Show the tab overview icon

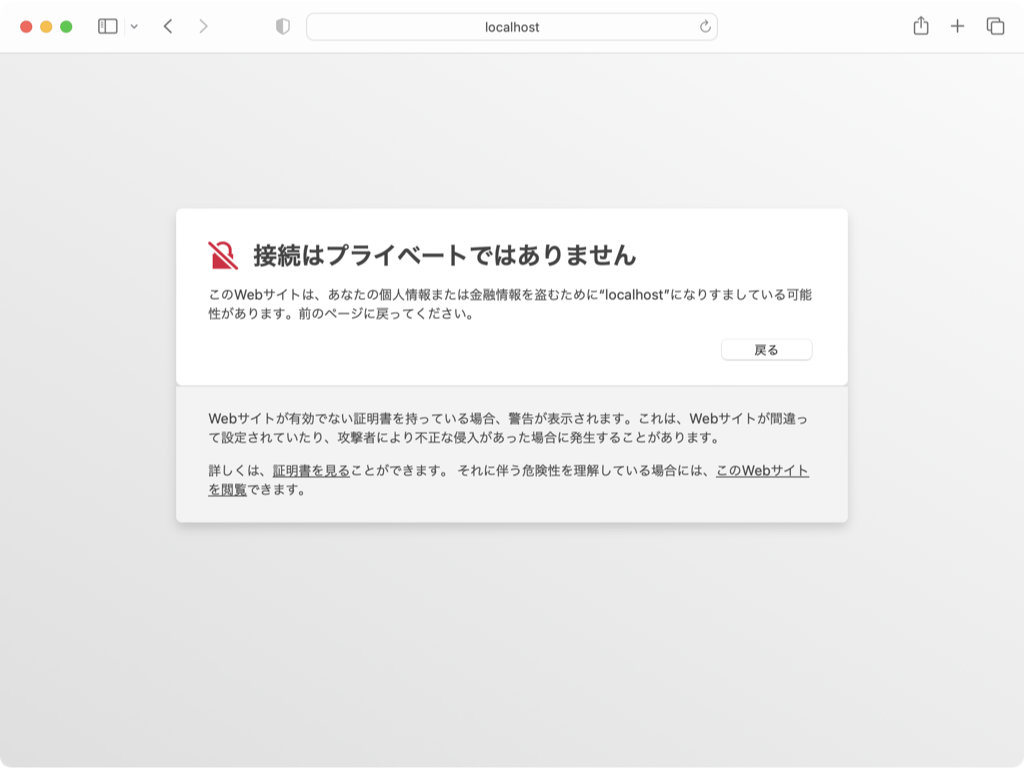(995, 26)
